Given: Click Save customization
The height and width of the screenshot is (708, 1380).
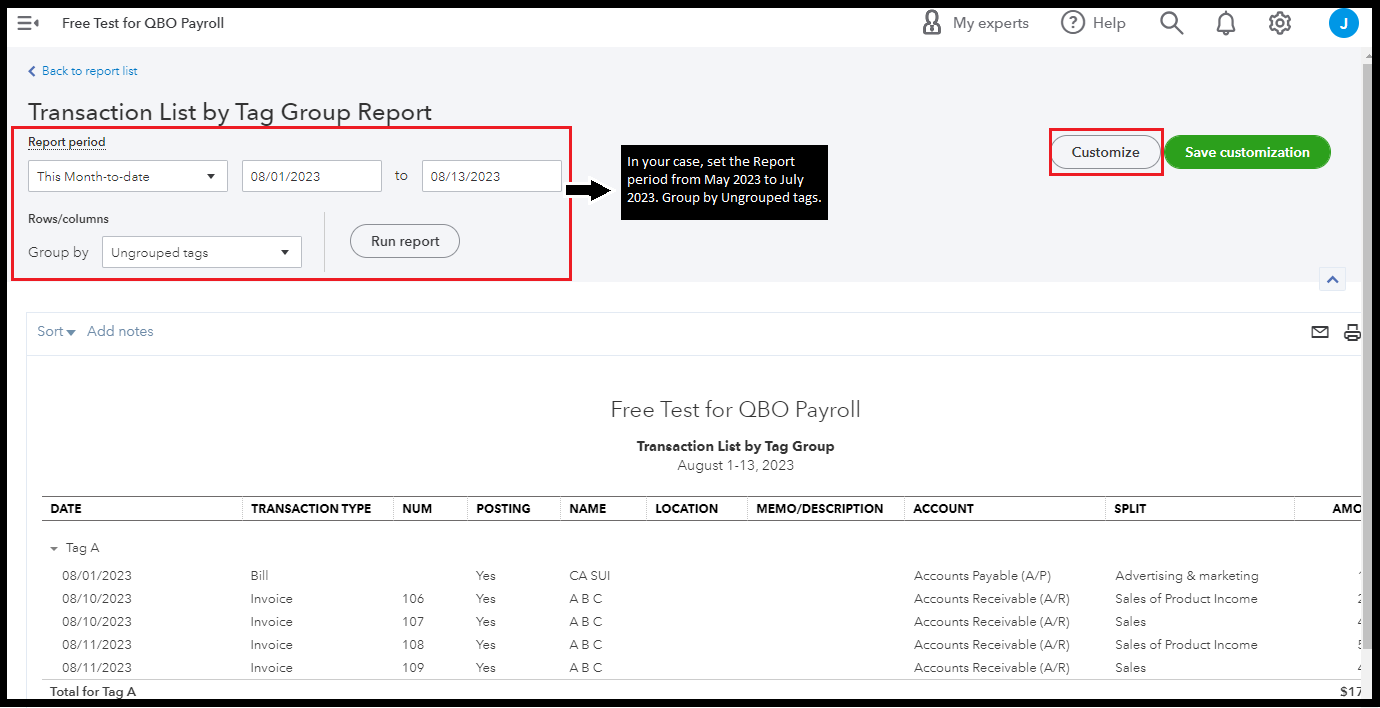Looking at the screenshot, I should [x=1247, y=152].
